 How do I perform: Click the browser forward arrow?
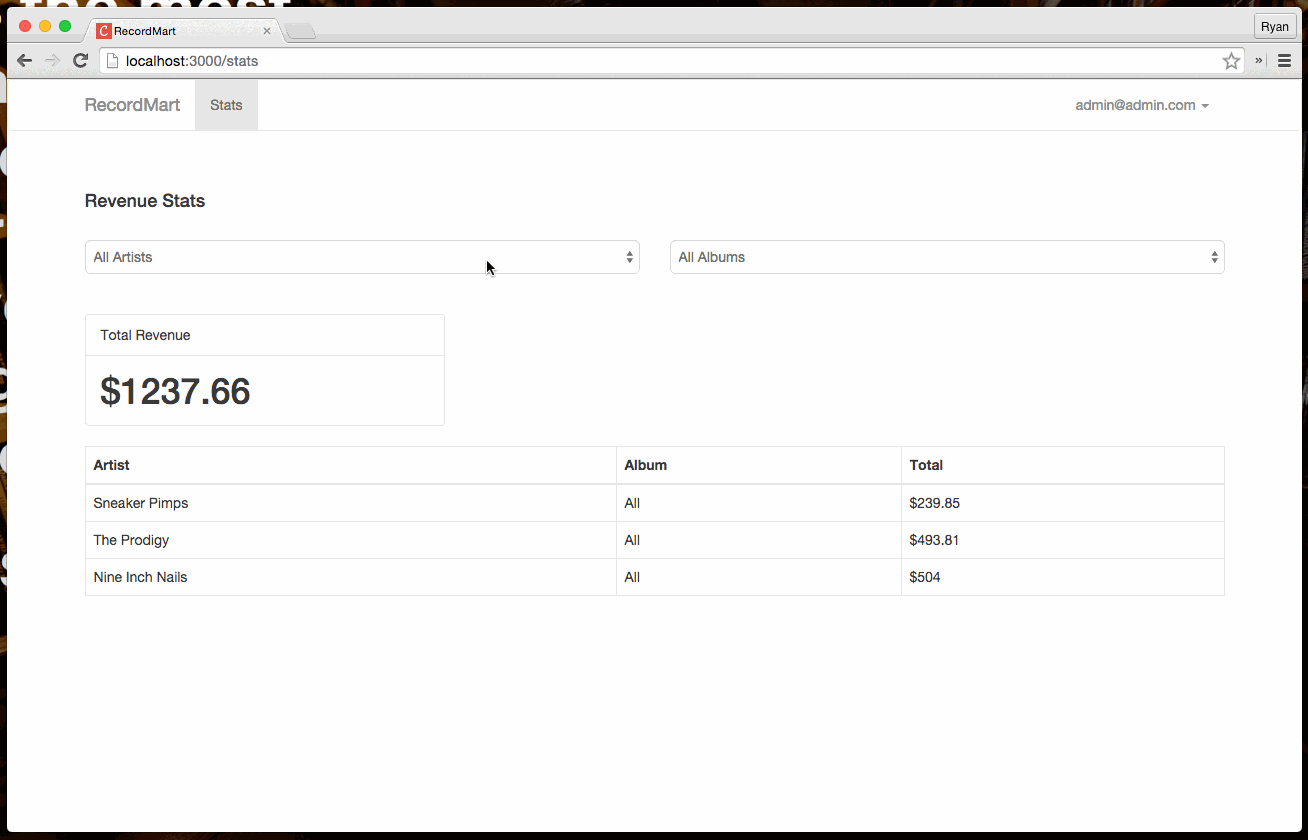[x=52, y=61]
